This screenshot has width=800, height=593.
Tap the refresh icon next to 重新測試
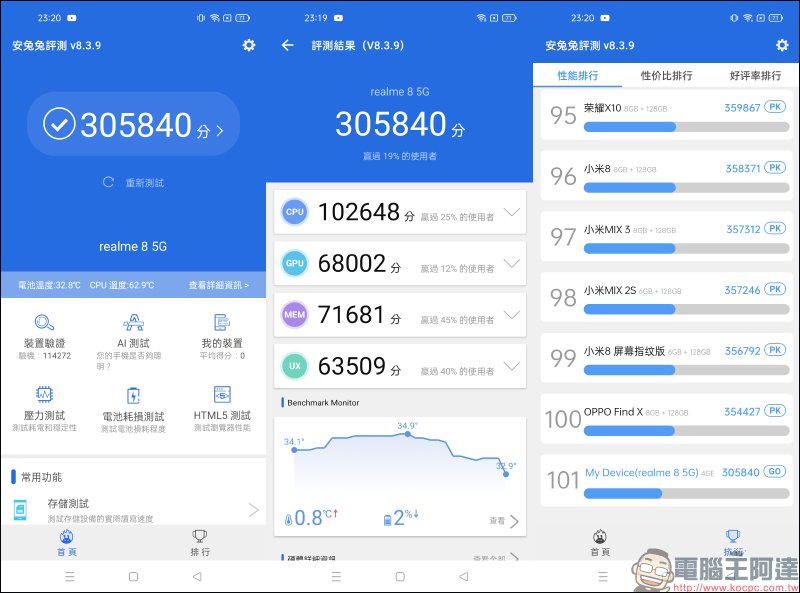click(108, 182)
